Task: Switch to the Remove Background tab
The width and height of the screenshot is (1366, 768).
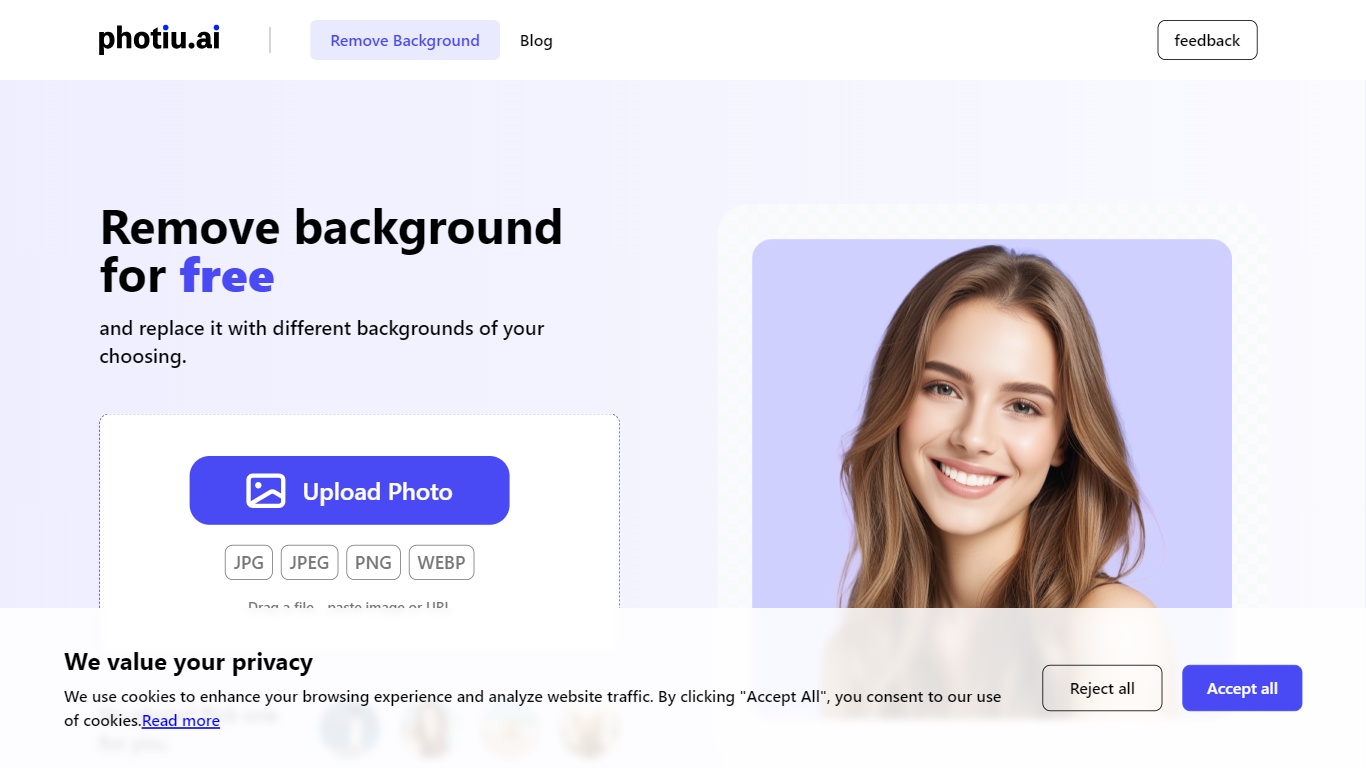Action: coord(405,40)
